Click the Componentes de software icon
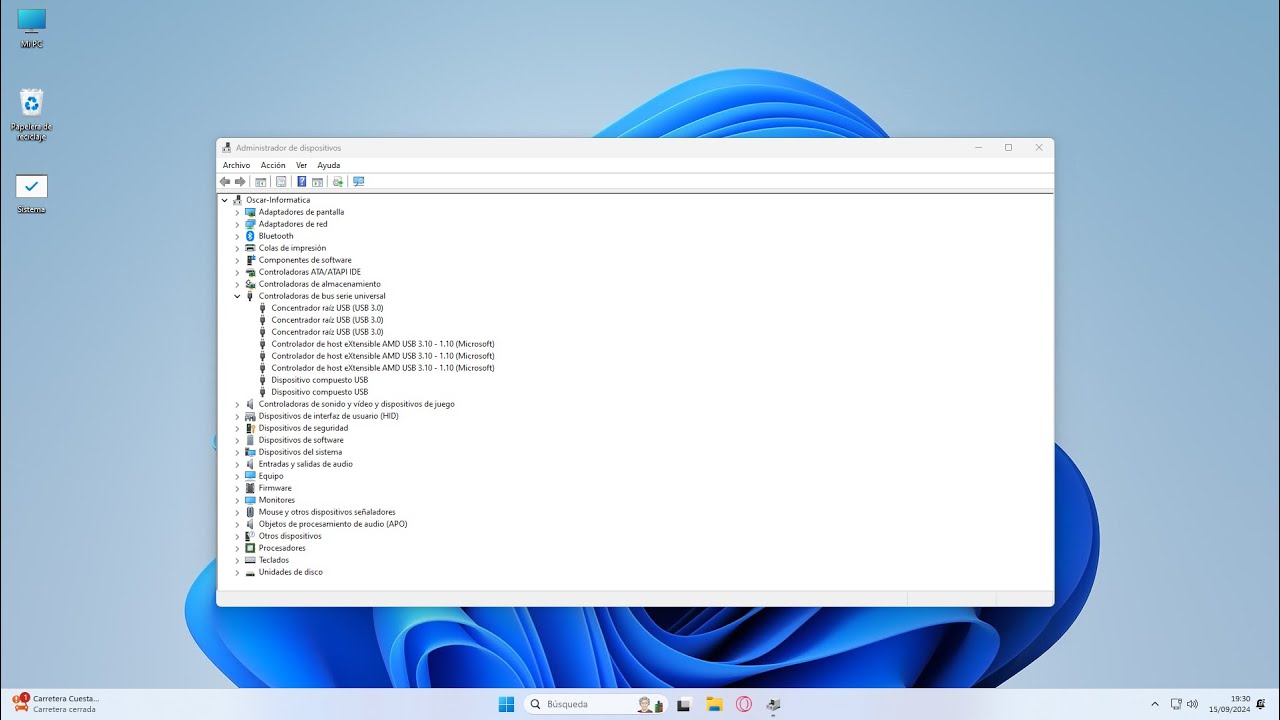Image resolution: width=1280 pixels, height=720 pixels. coord(250,260)
